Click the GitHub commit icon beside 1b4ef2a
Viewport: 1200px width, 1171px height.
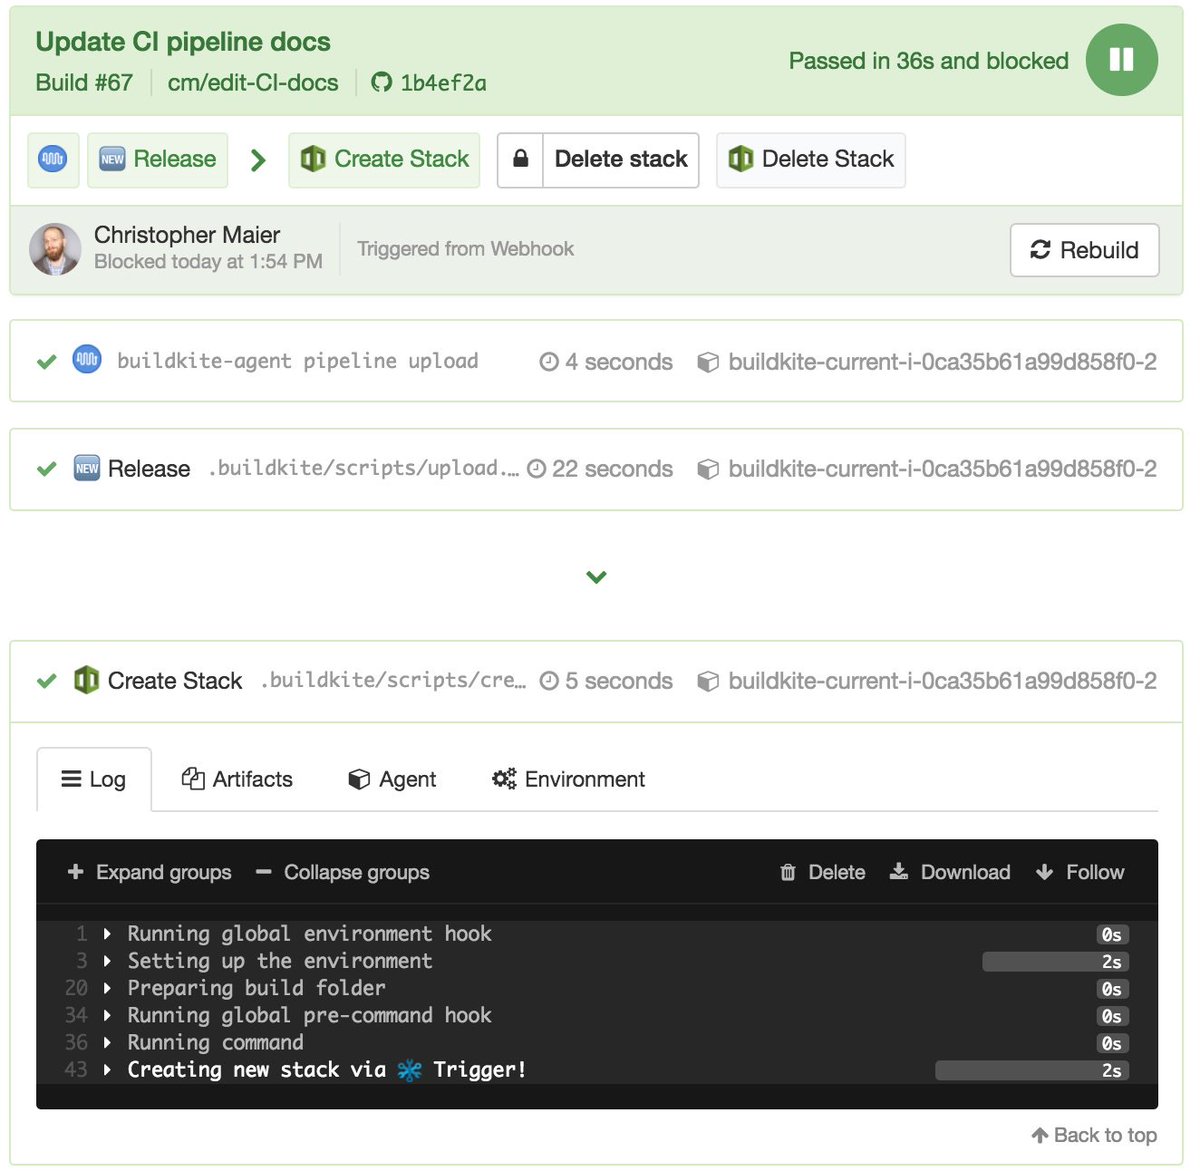(x=381, y=82)
